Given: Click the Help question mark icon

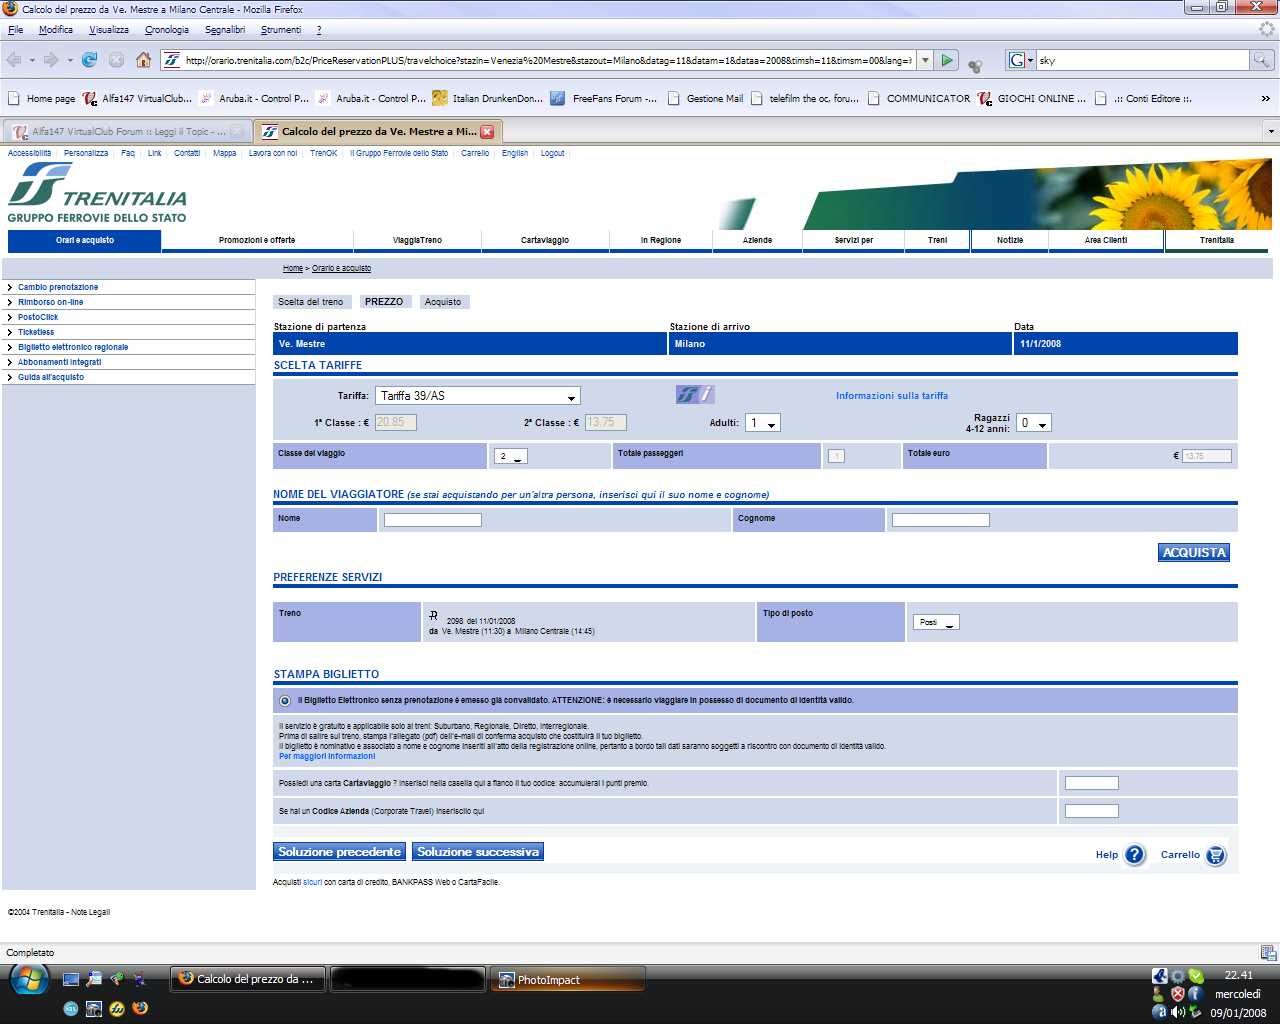Looking at the screenshot, I should click(1134, 855).
